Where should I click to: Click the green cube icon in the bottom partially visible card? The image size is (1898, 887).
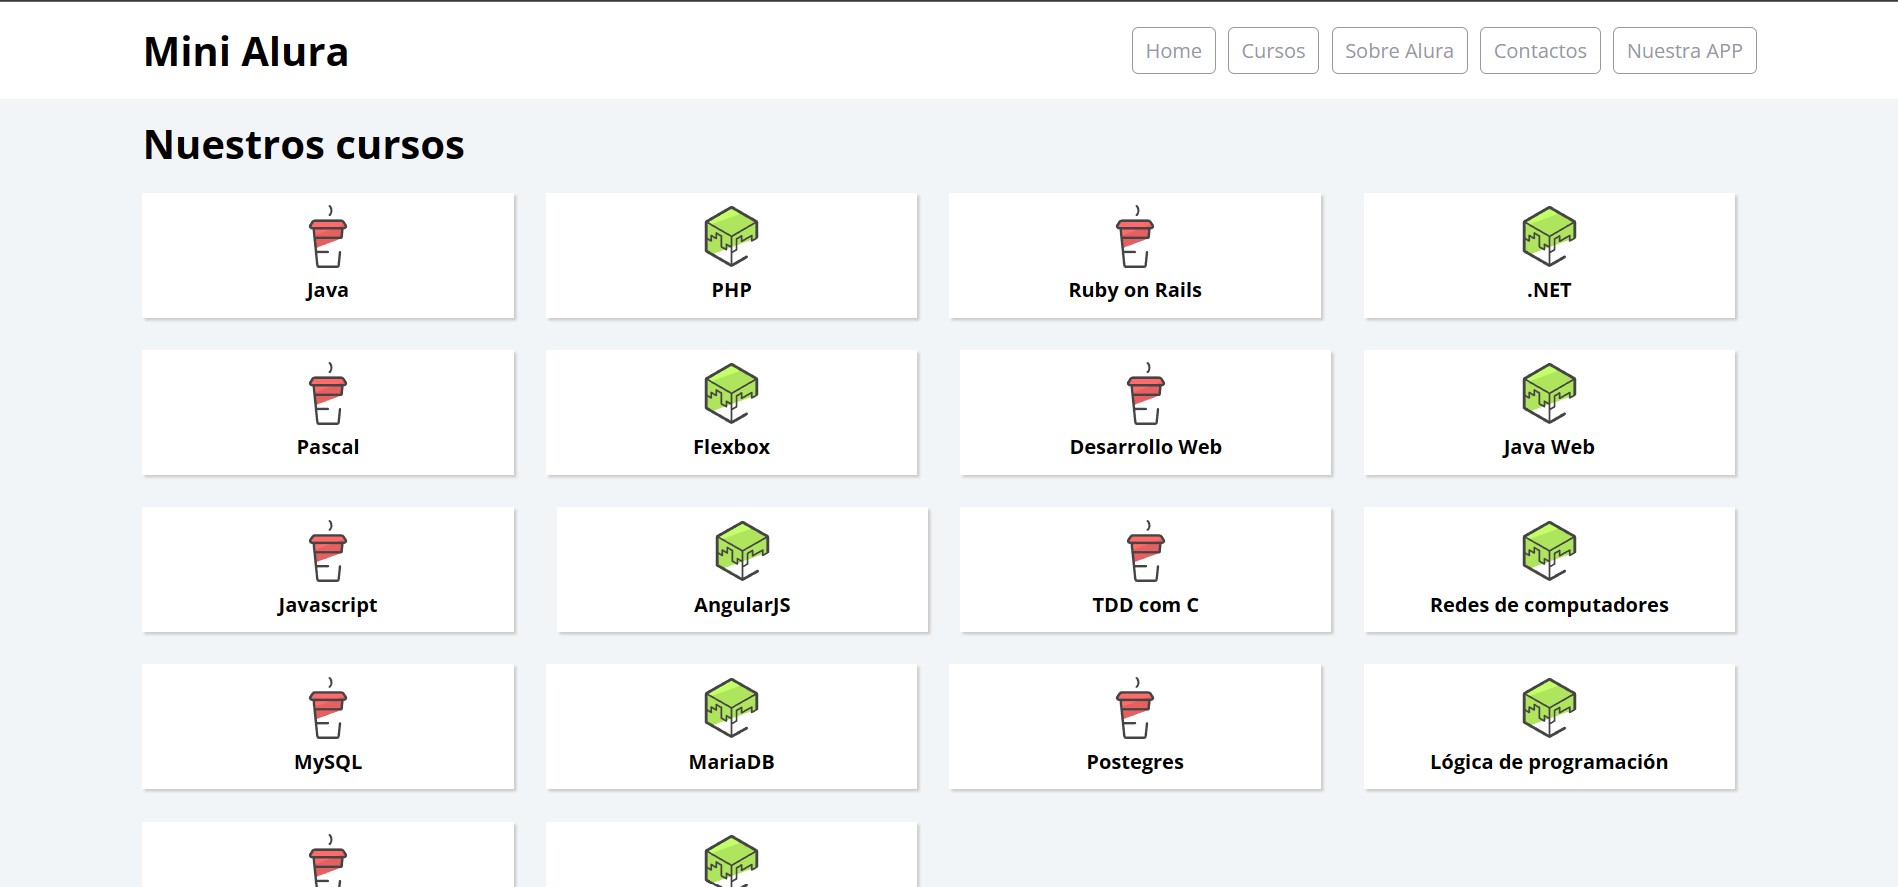(x=731, y=861)
